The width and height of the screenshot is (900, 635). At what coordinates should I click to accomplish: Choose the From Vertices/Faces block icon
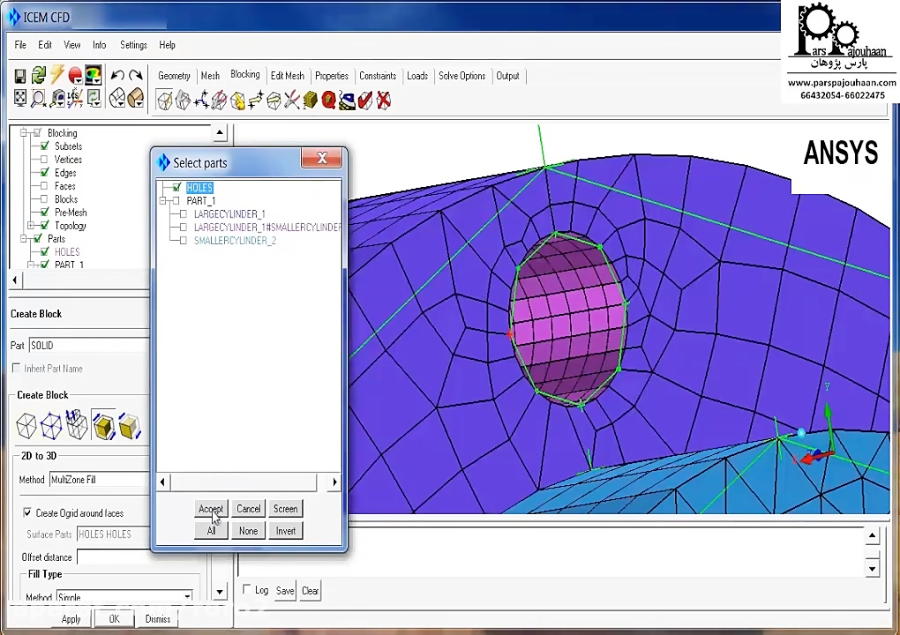[x=52, y=425]
